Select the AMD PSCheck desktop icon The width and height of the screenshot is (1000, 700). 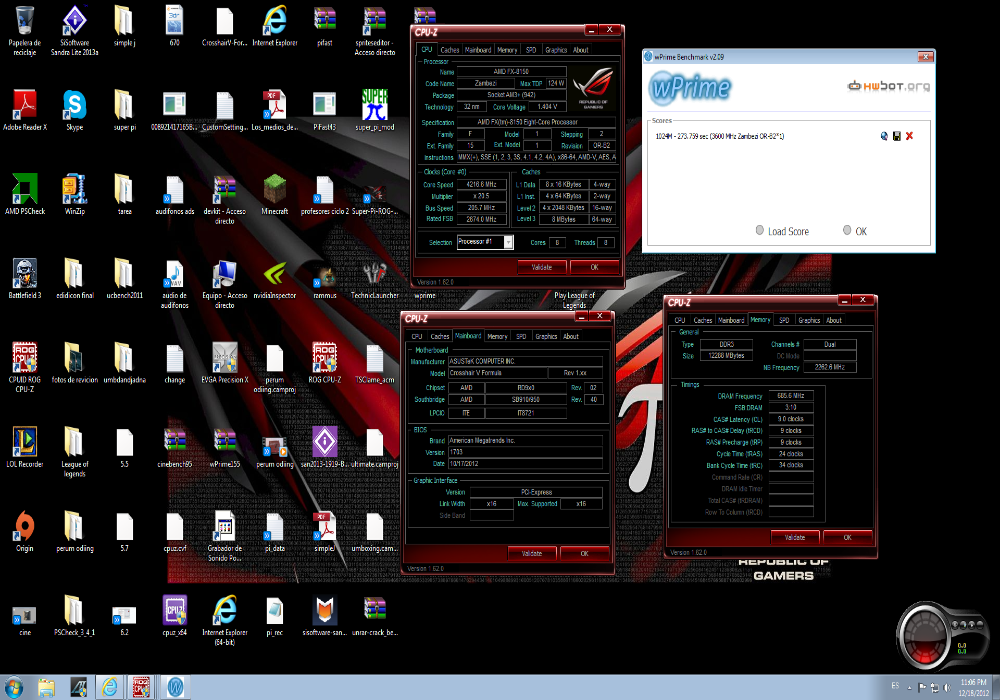pyautogui.click(x=24, y=194)
